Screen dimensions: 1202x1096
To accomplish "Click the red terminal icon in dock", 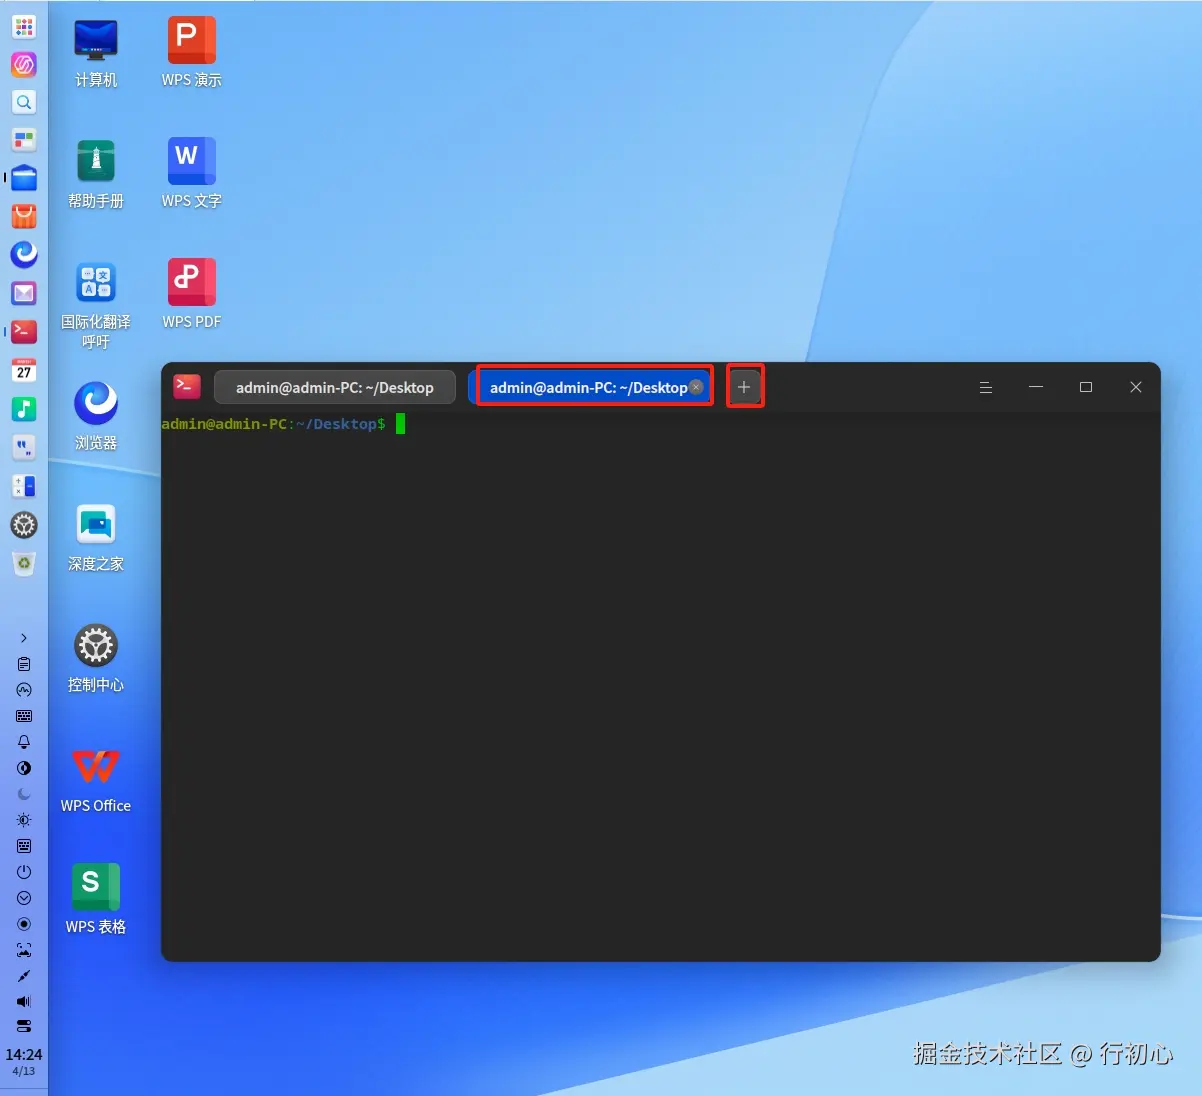I will pyautogui.click(x=24, y=331).
